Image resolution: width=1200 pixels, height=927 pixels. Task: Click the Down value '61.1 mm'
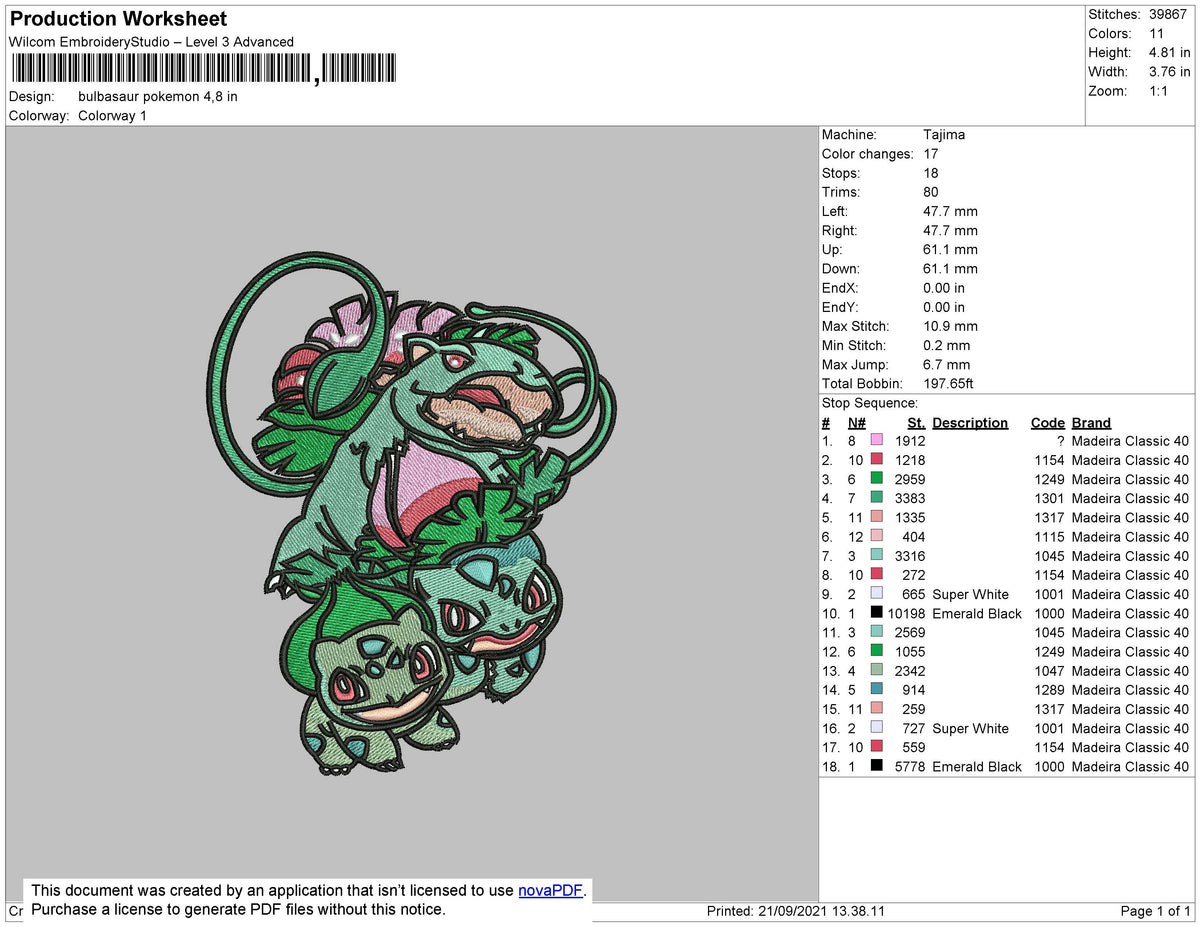coord(950,269)
